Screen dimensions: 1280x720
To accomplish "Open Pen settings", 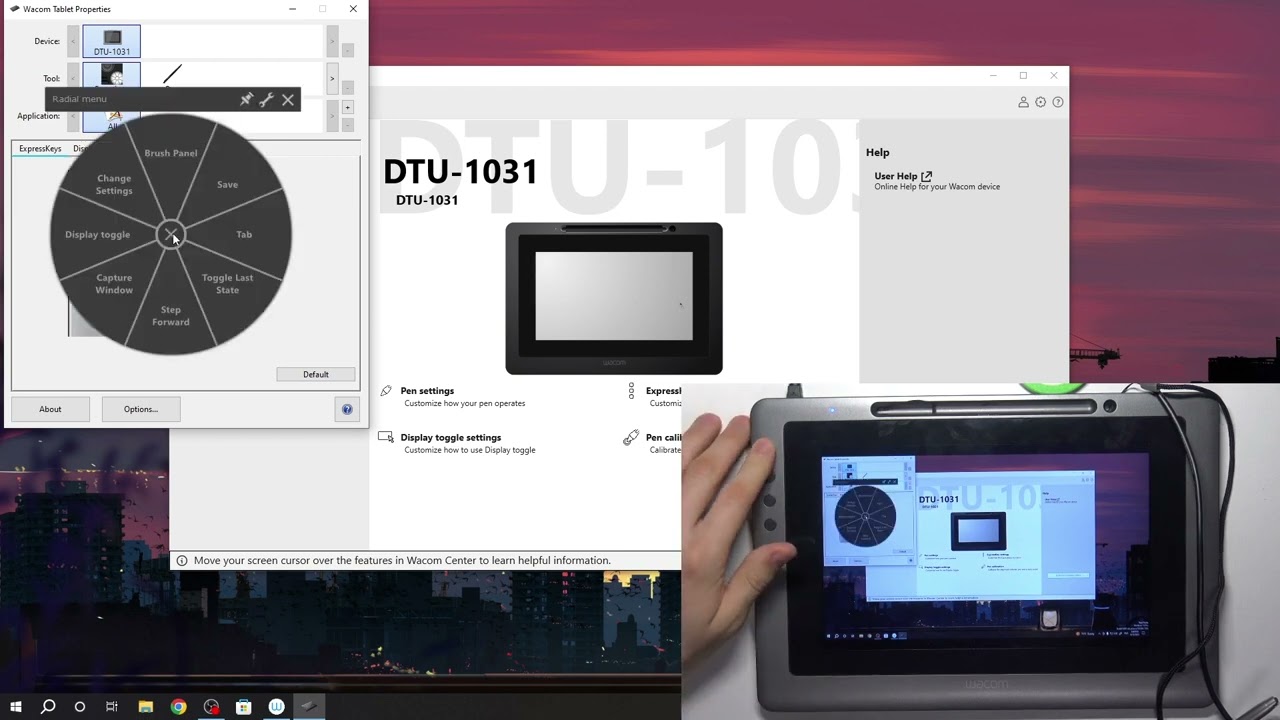I will pos(427,391).
